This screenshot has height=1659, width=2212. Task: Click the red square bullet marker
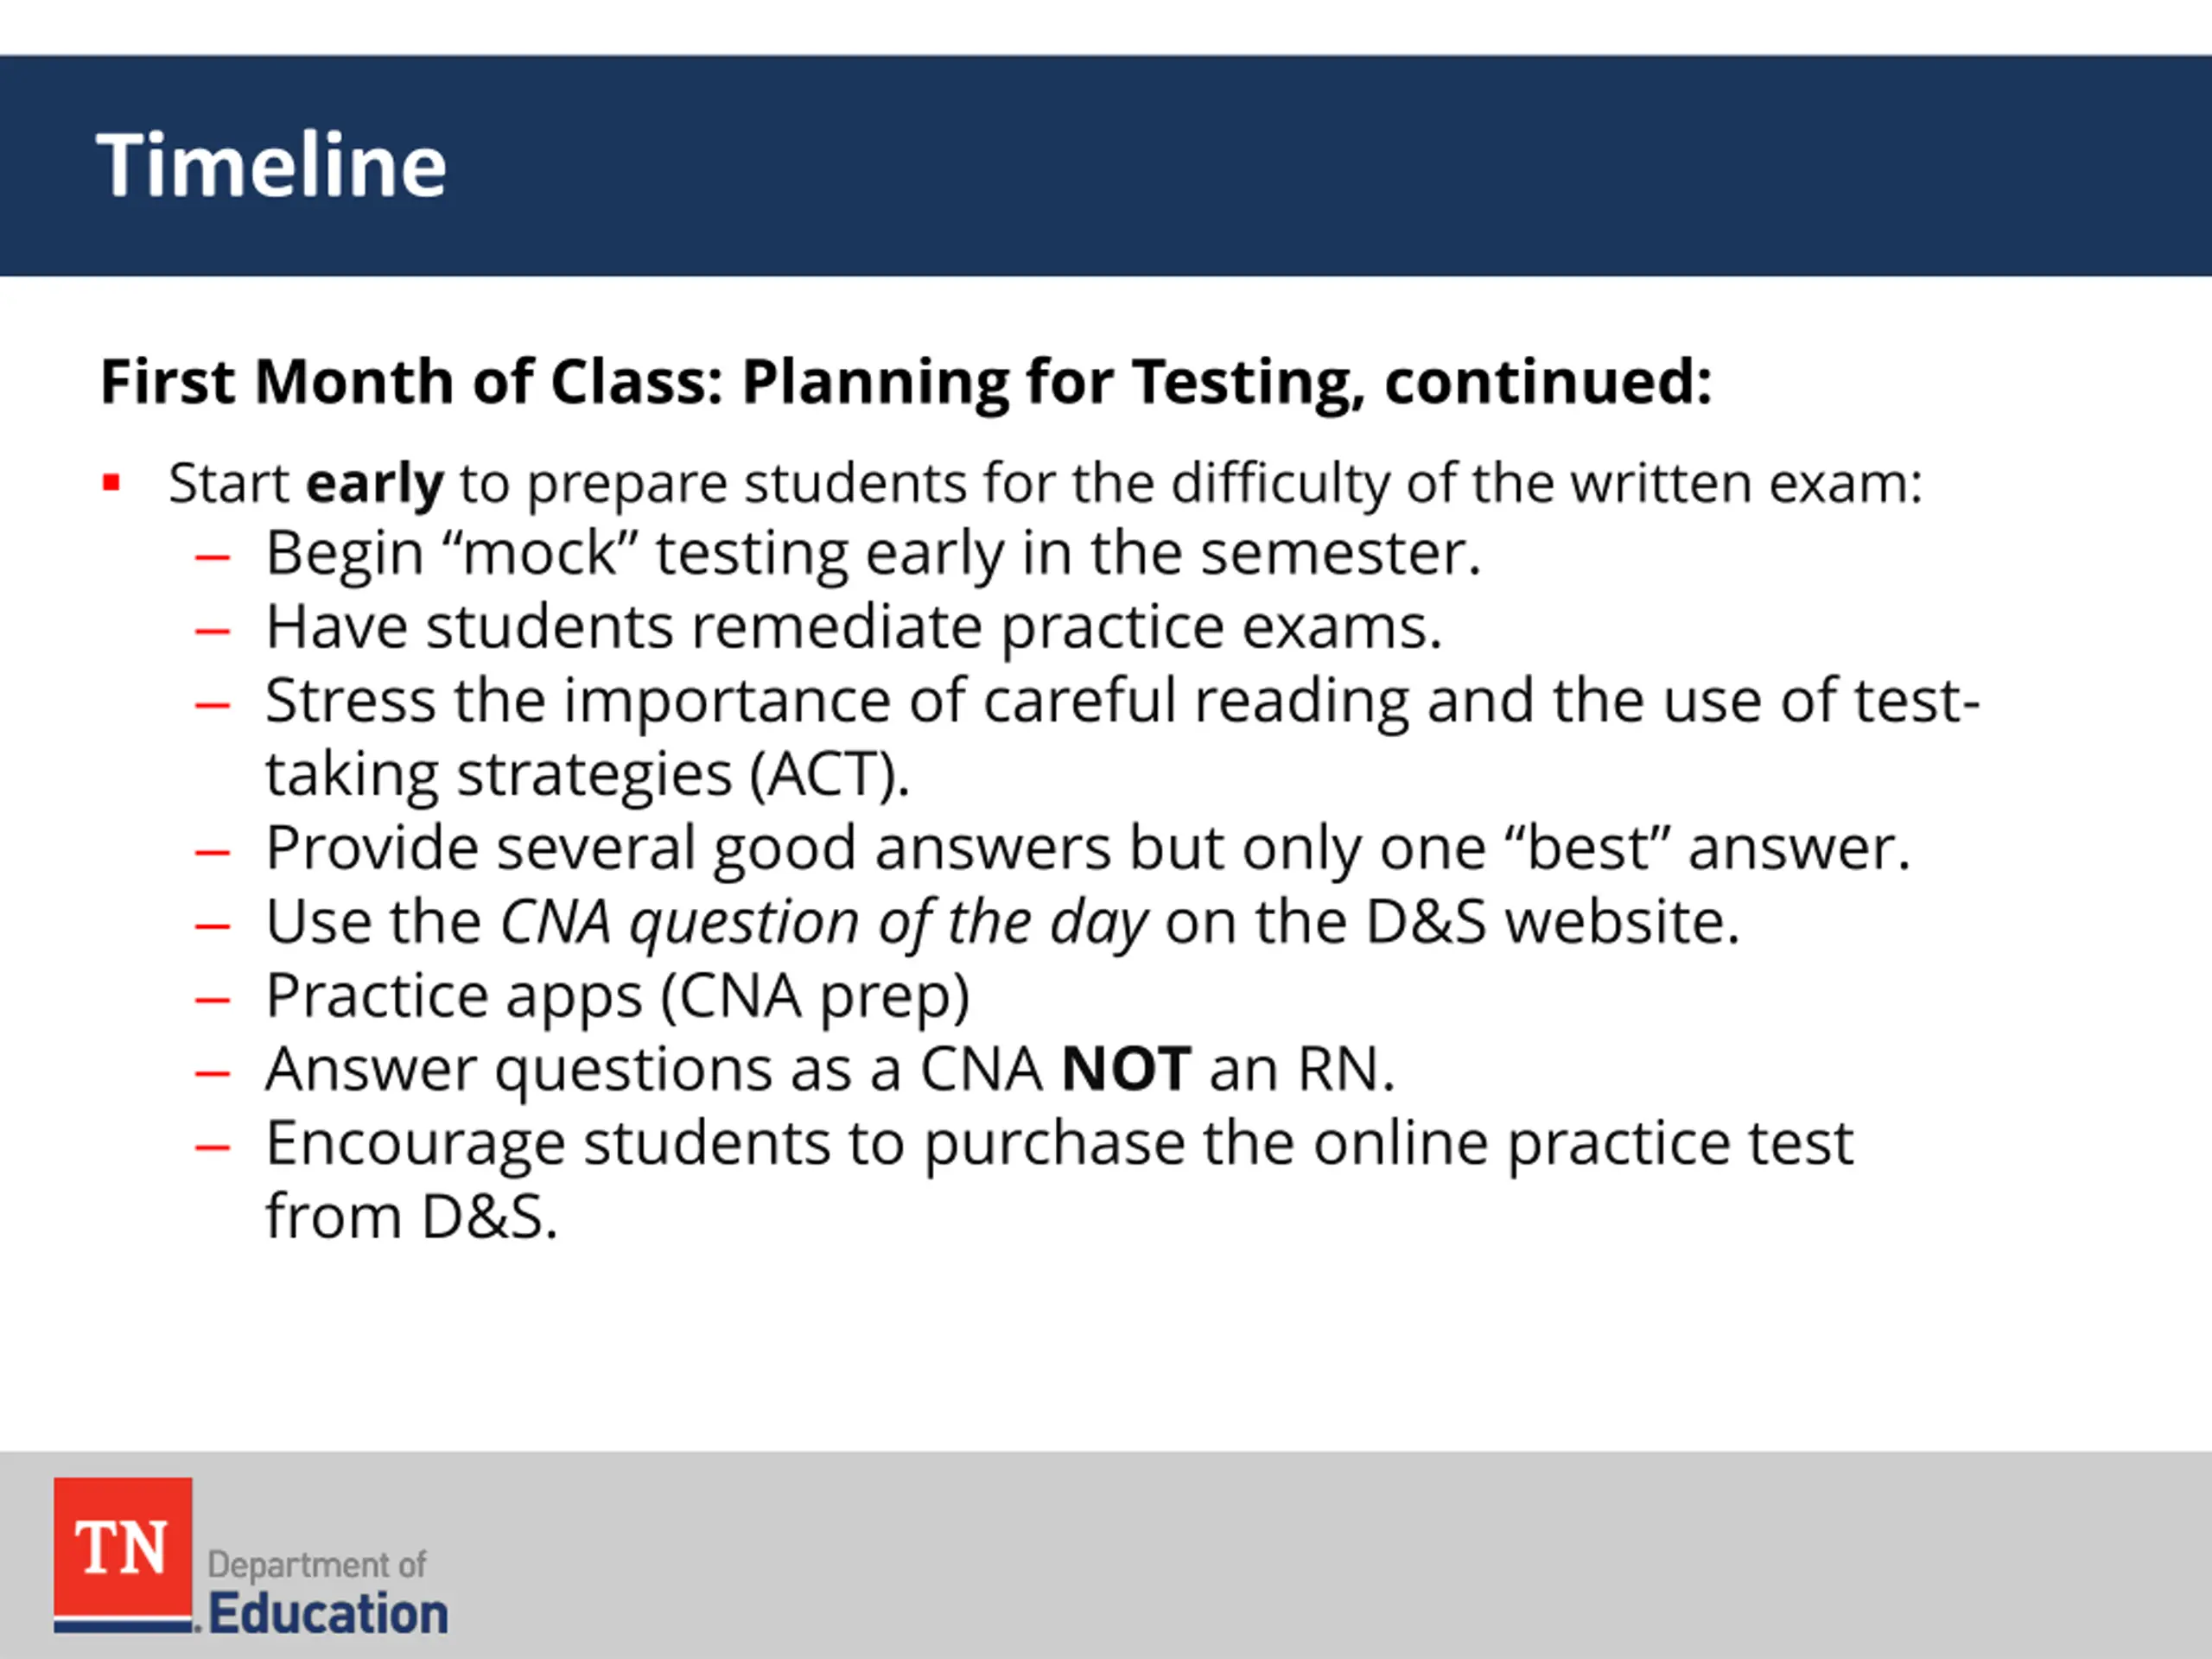point(111,484)
